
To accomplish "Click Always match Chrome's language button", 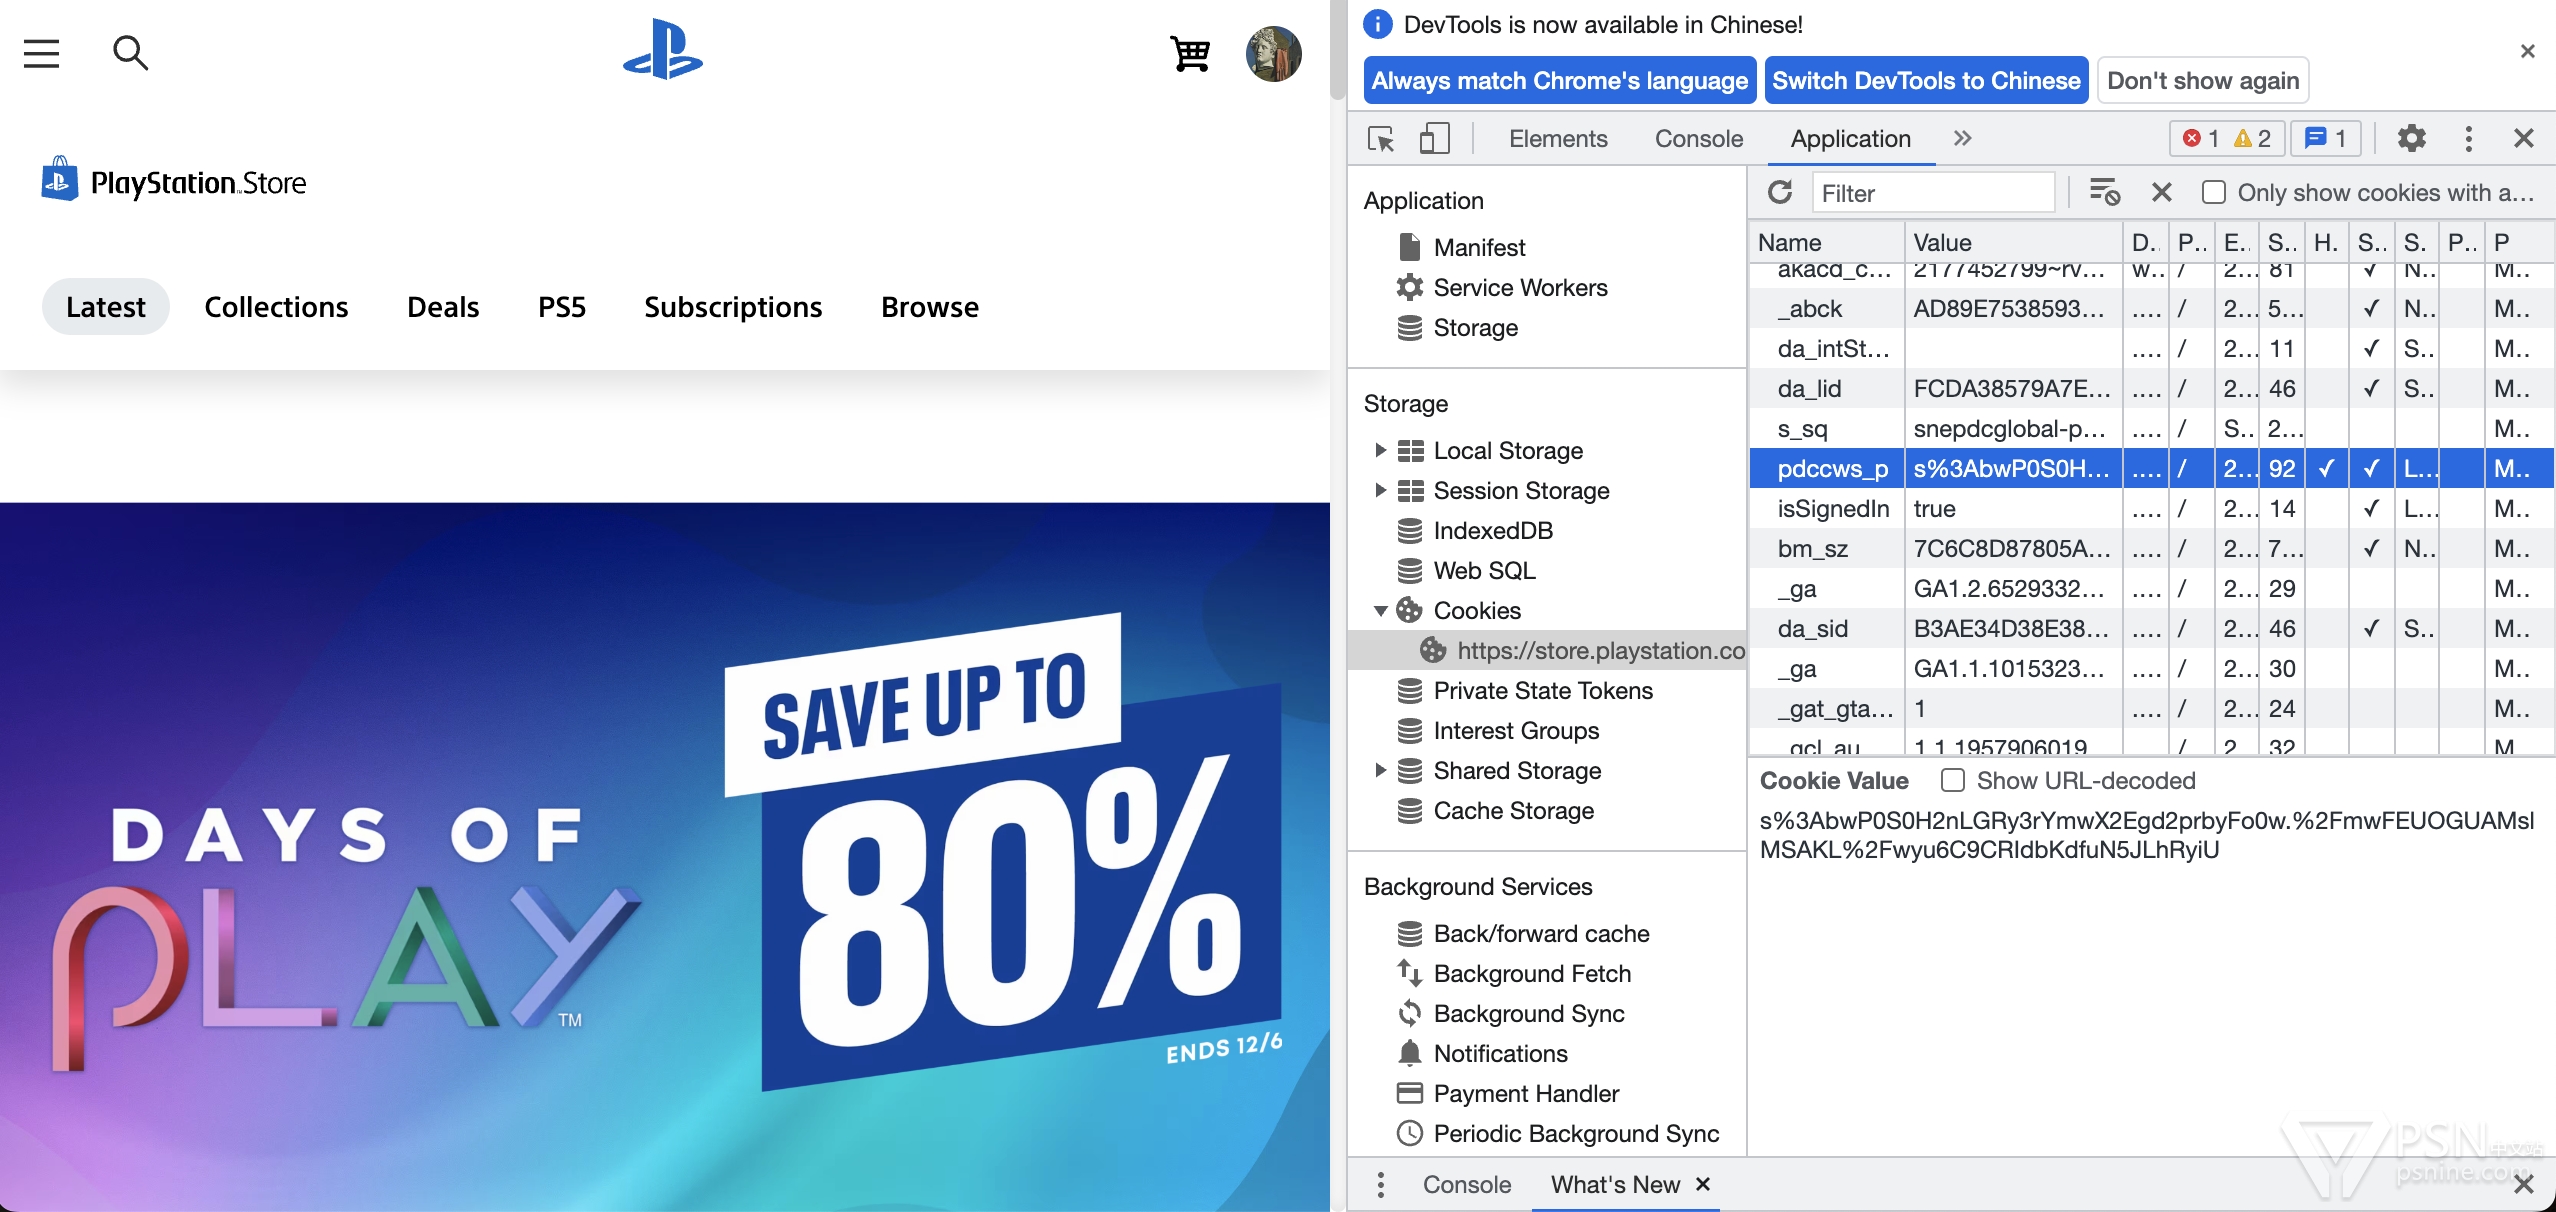I will pos(1560,80).
